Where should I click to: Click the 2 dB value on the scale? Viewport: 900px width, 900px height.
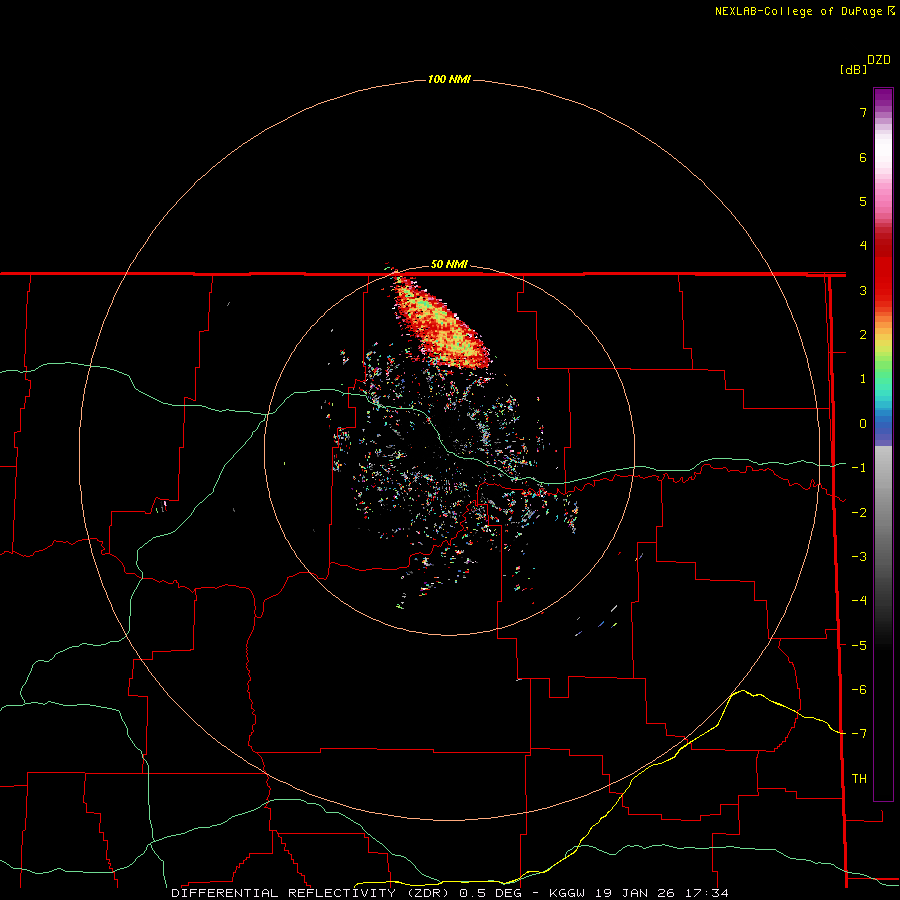tap(863, 335)
